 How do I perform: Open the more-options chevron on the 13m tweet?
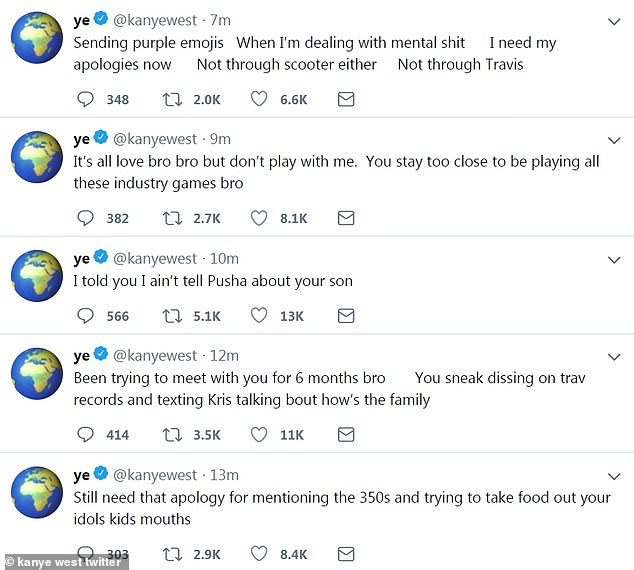(614, 476)
